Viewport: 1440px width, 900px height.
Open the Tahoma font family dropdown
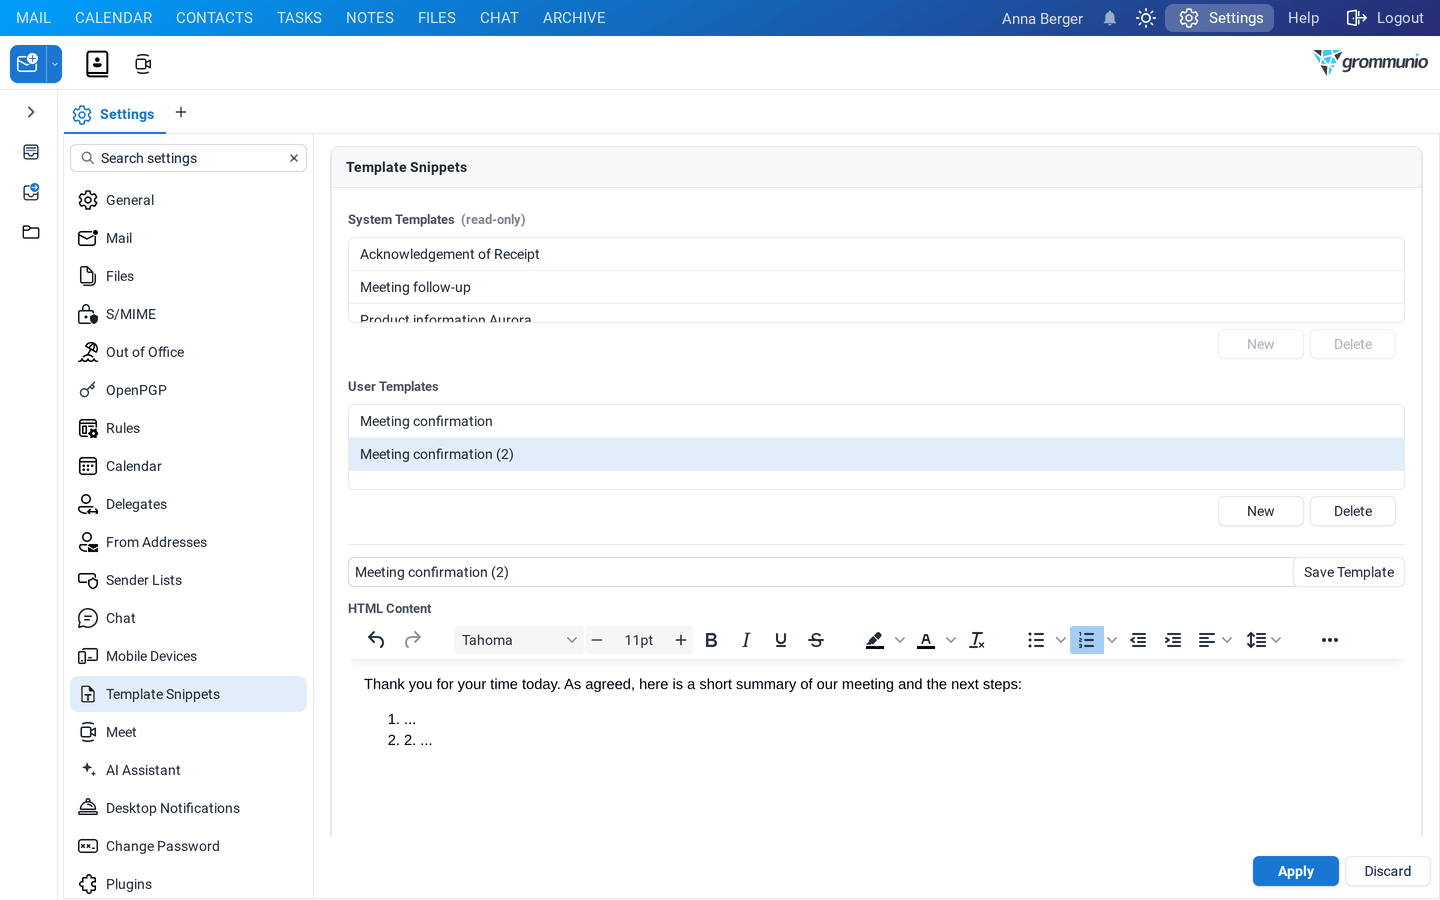click(519, 640)
